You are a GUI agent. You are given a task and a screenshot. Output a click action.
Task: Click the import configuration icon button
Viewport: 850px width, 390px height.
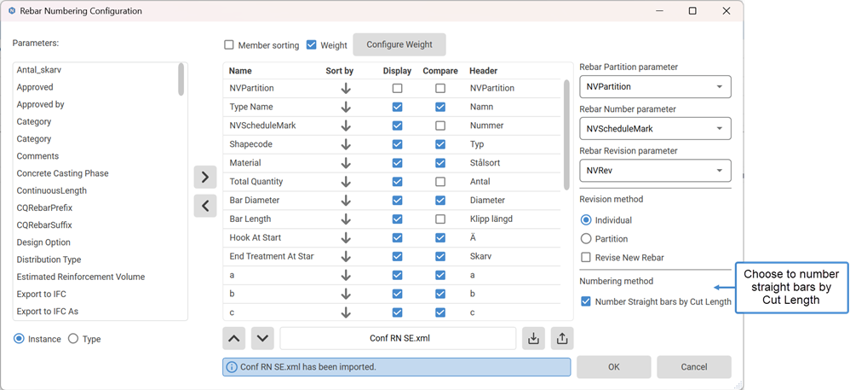pyautogui.click(x=533, y=338)
